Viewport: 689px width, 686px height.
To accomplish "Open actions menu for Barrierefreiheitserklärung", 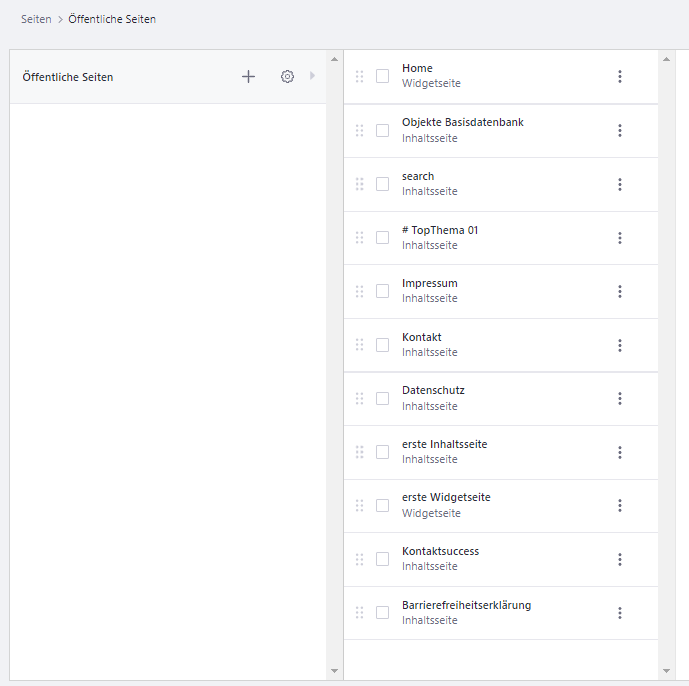I will [x=620, y=613].
